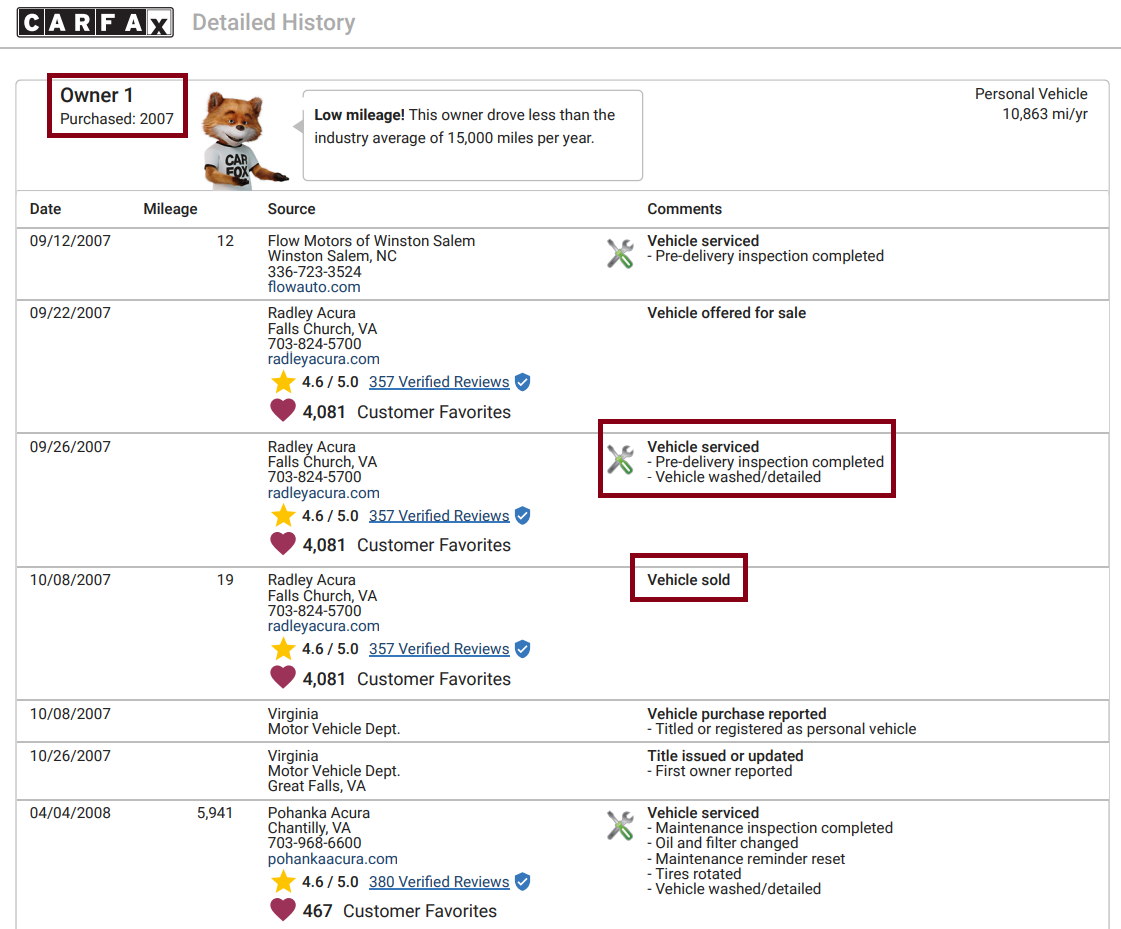1121x929 pixels.
Task: Click the Low mileage speech bubble
Action: (x=472, y=135)
